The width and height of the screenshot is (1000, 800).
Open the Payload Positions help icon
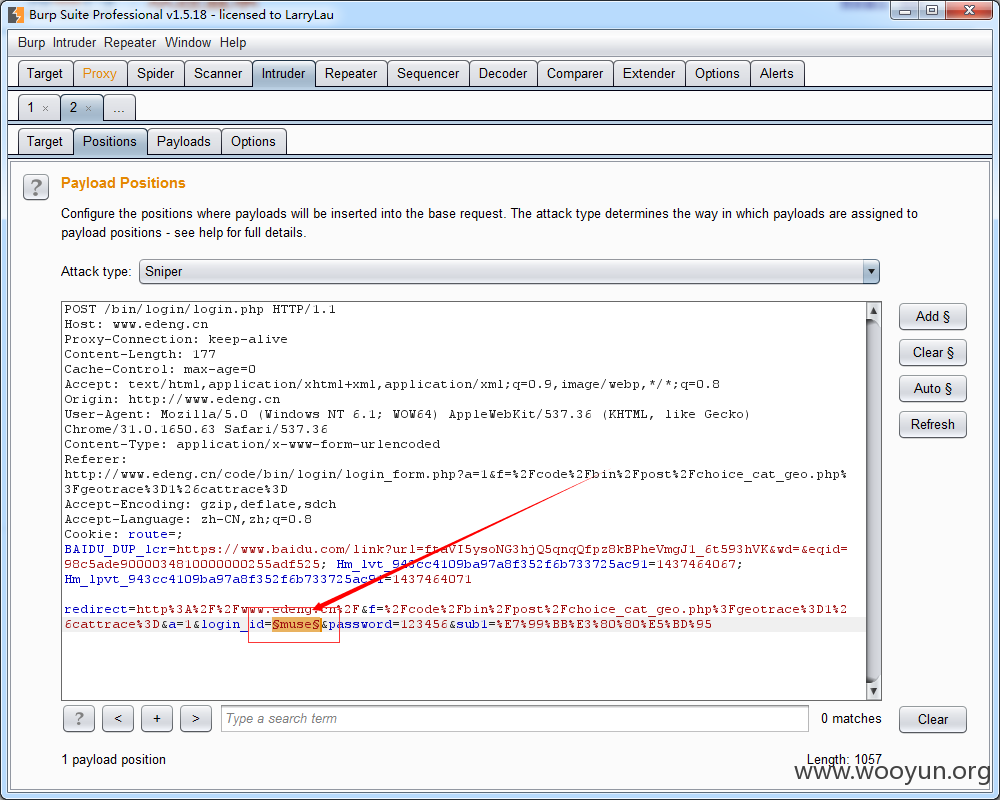pos(36,187)
